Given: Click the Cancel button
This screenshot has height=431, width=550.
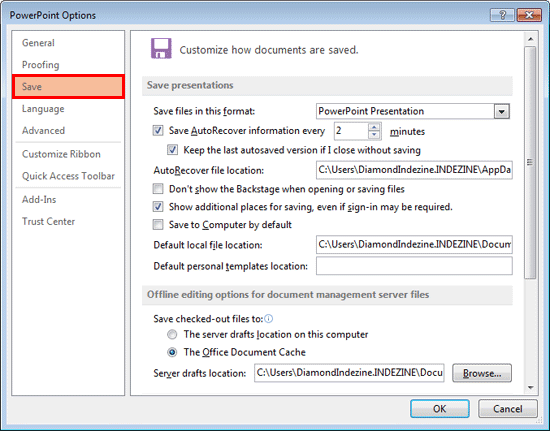Looking at the screenshot, I should [508, 409].
